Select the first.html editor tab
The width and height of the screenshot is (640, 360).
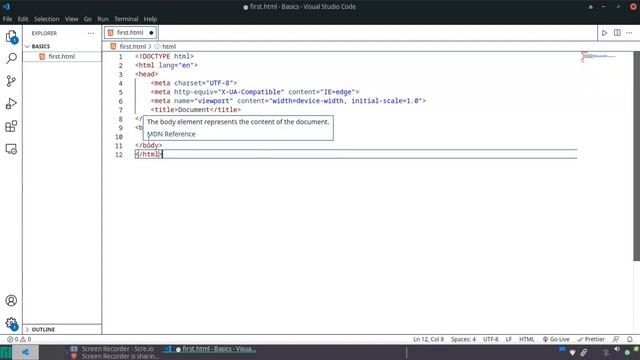pos(130,33)
